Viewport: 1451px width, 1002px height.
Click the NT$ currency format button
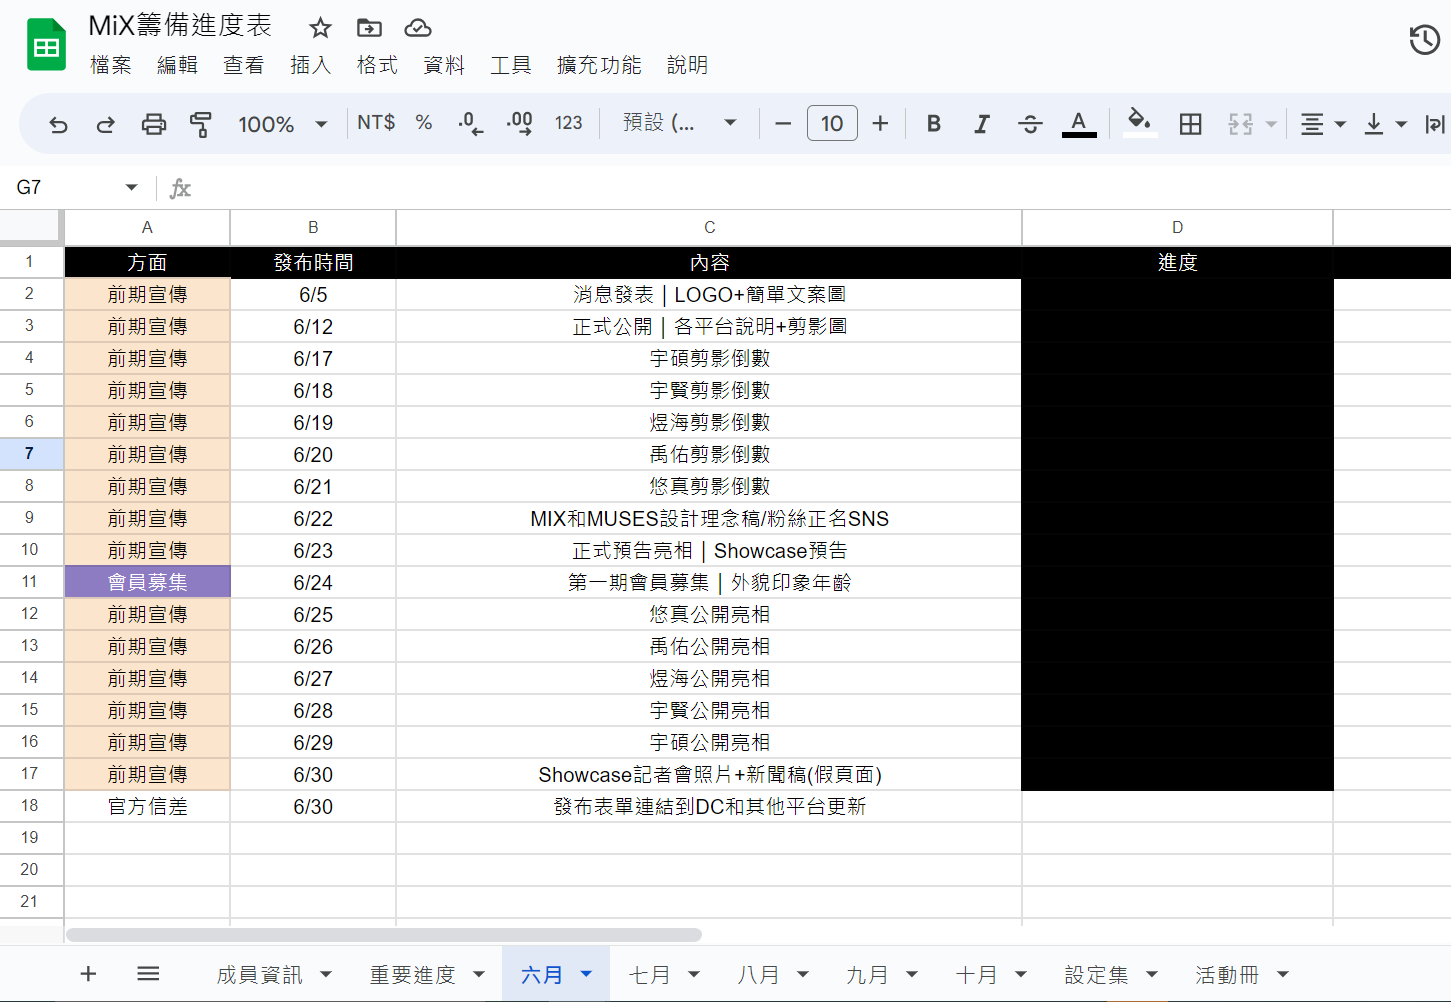pyautogui.click(x=376, y=123)
